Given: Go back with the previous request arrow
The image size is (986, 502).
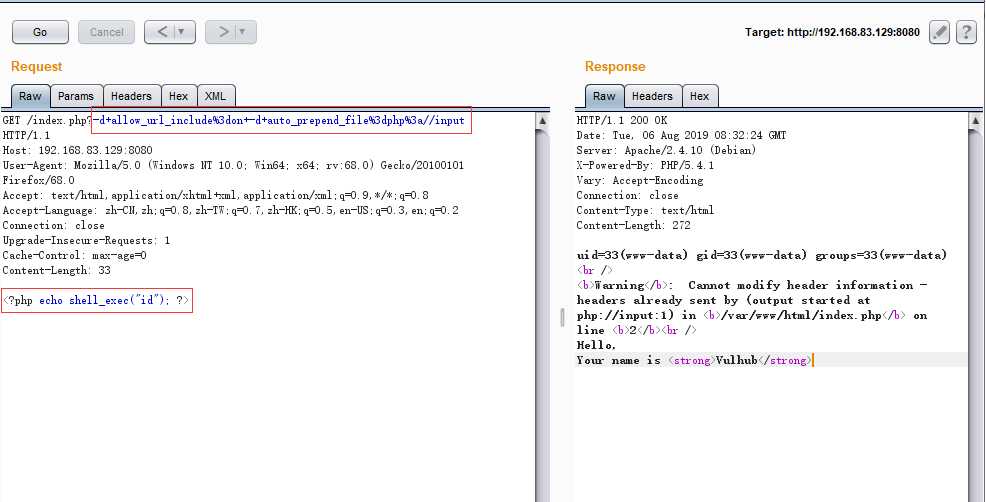Looking at the screenshot, I should 162,32.
